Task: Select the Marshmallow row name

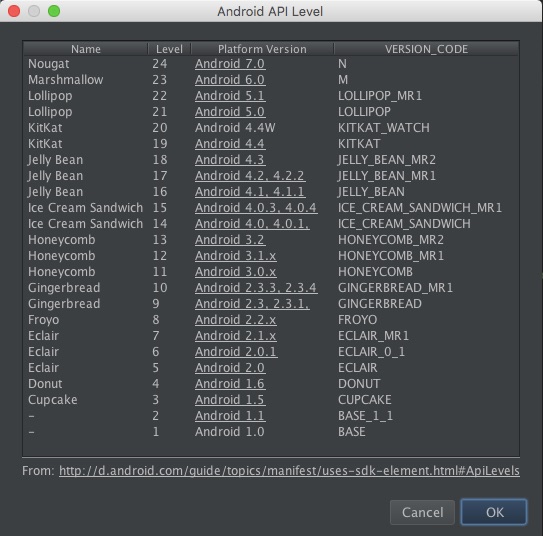Action: coord(65,80)
